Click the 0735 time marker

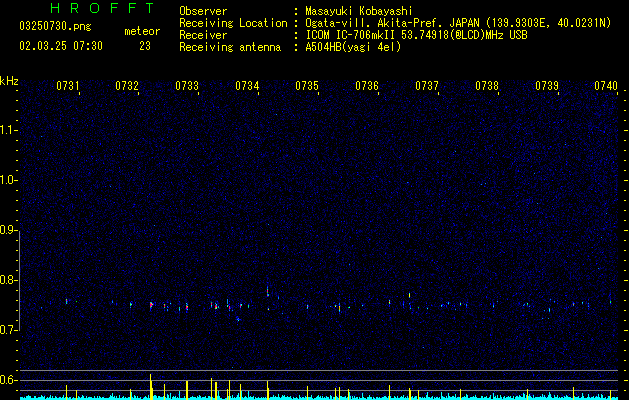[307, 86]
